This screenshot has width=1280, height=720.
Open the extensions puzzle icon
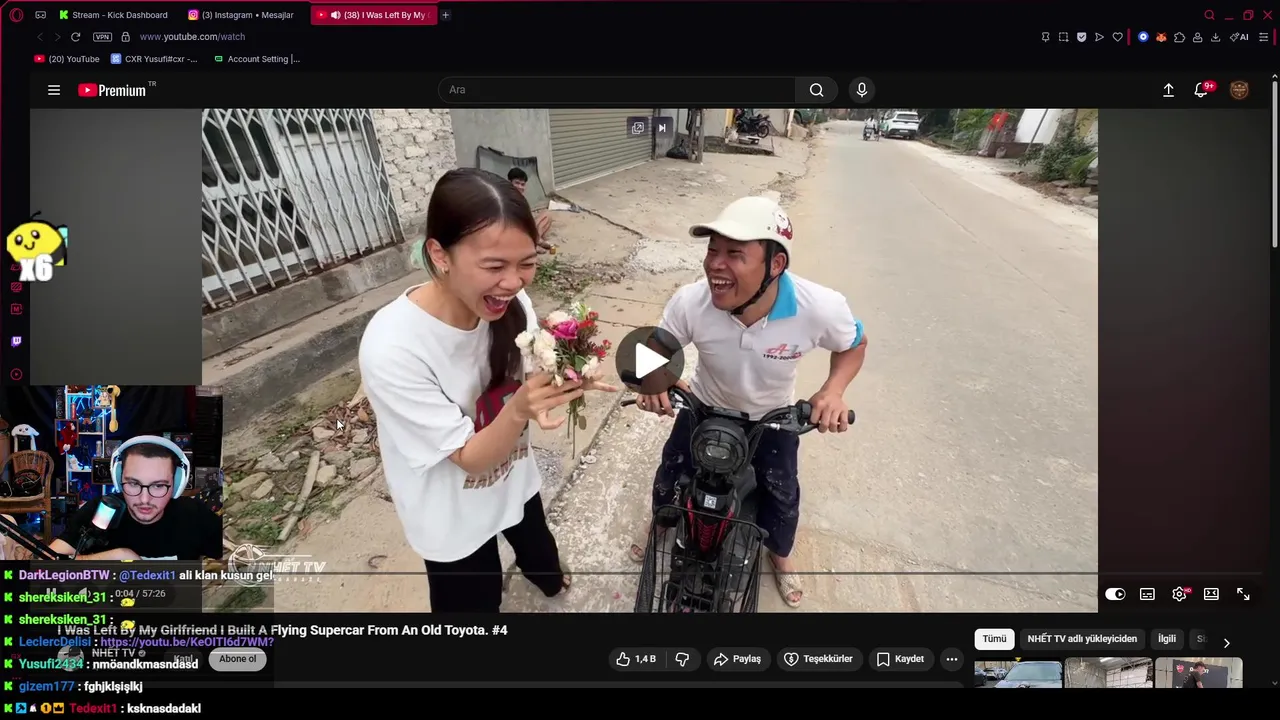[1179, 37]
